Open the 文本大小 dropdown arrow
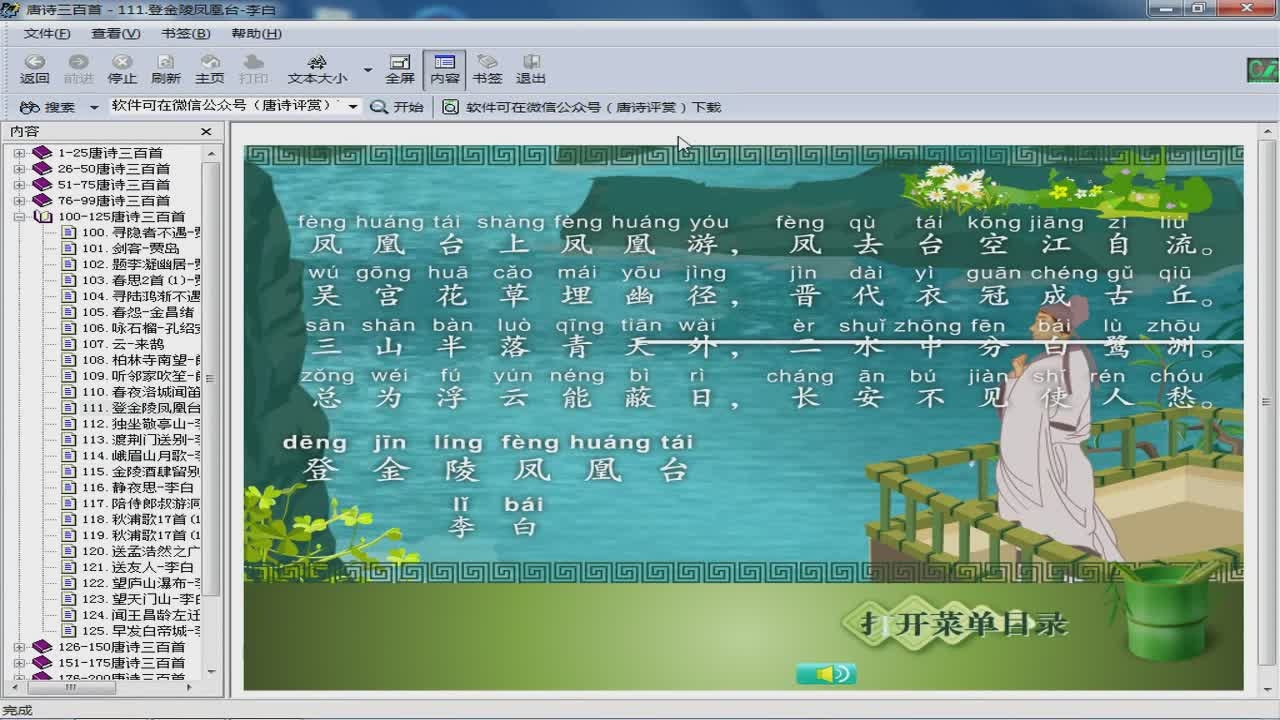 pos(367,70)
